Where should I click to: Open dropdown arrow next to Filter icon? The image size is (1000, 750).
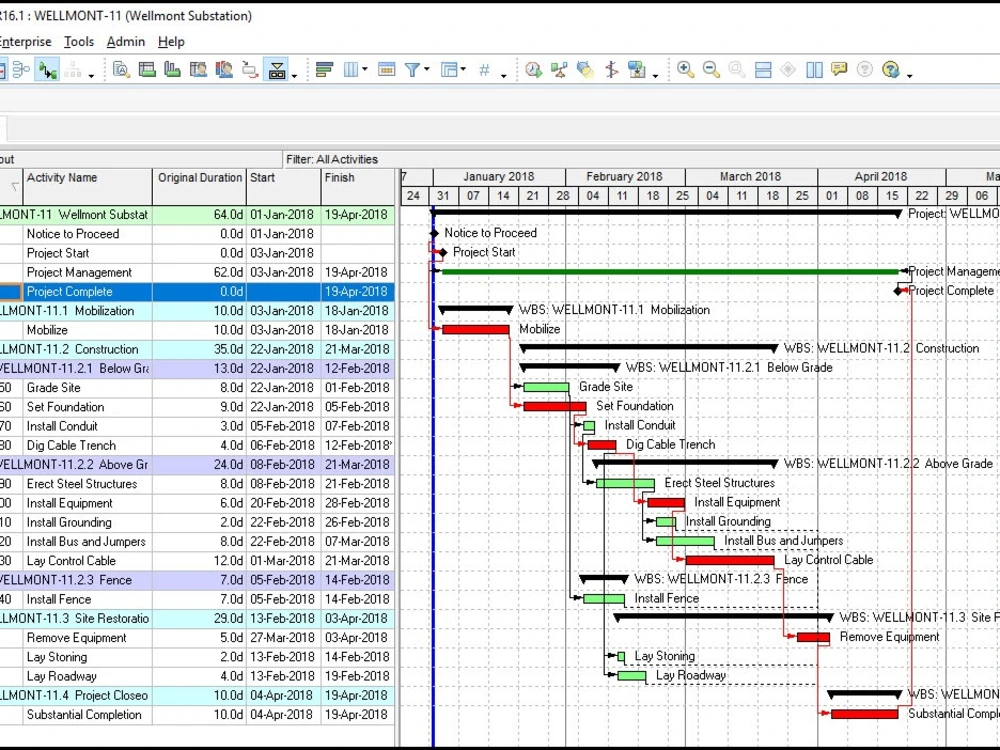click(427, 69)
